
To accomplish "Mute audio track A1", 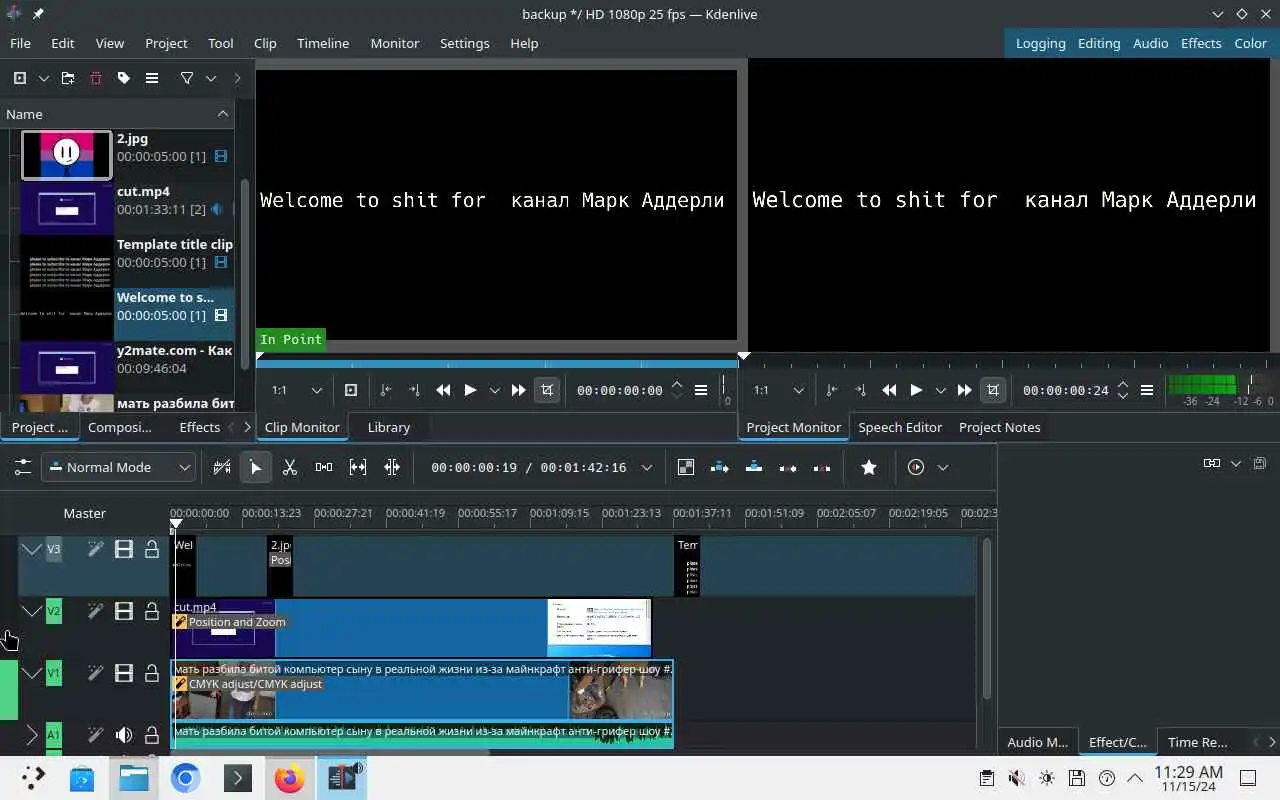I will pos(124,735).
